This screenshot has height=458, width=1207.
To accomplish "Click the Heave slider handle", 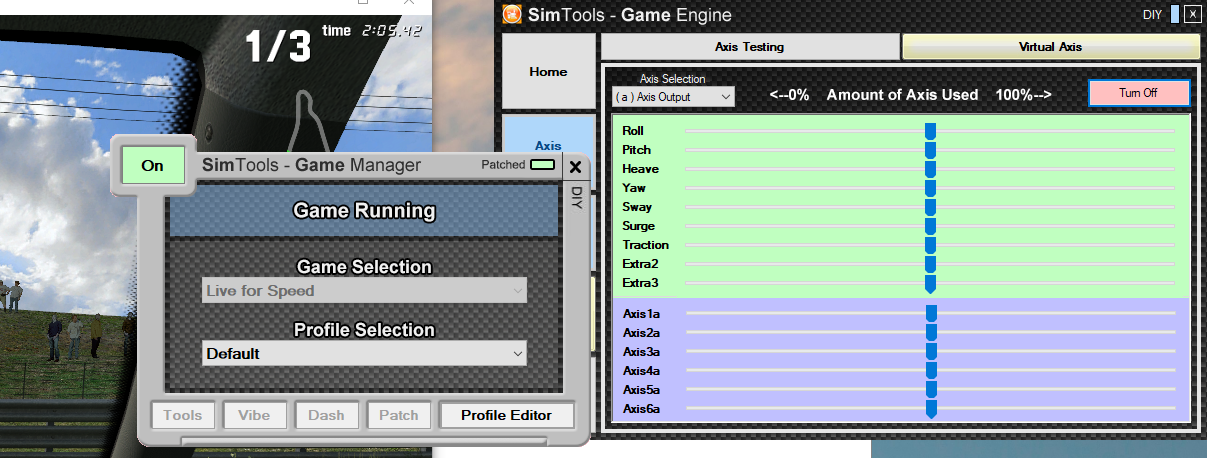I will point(931,169).
